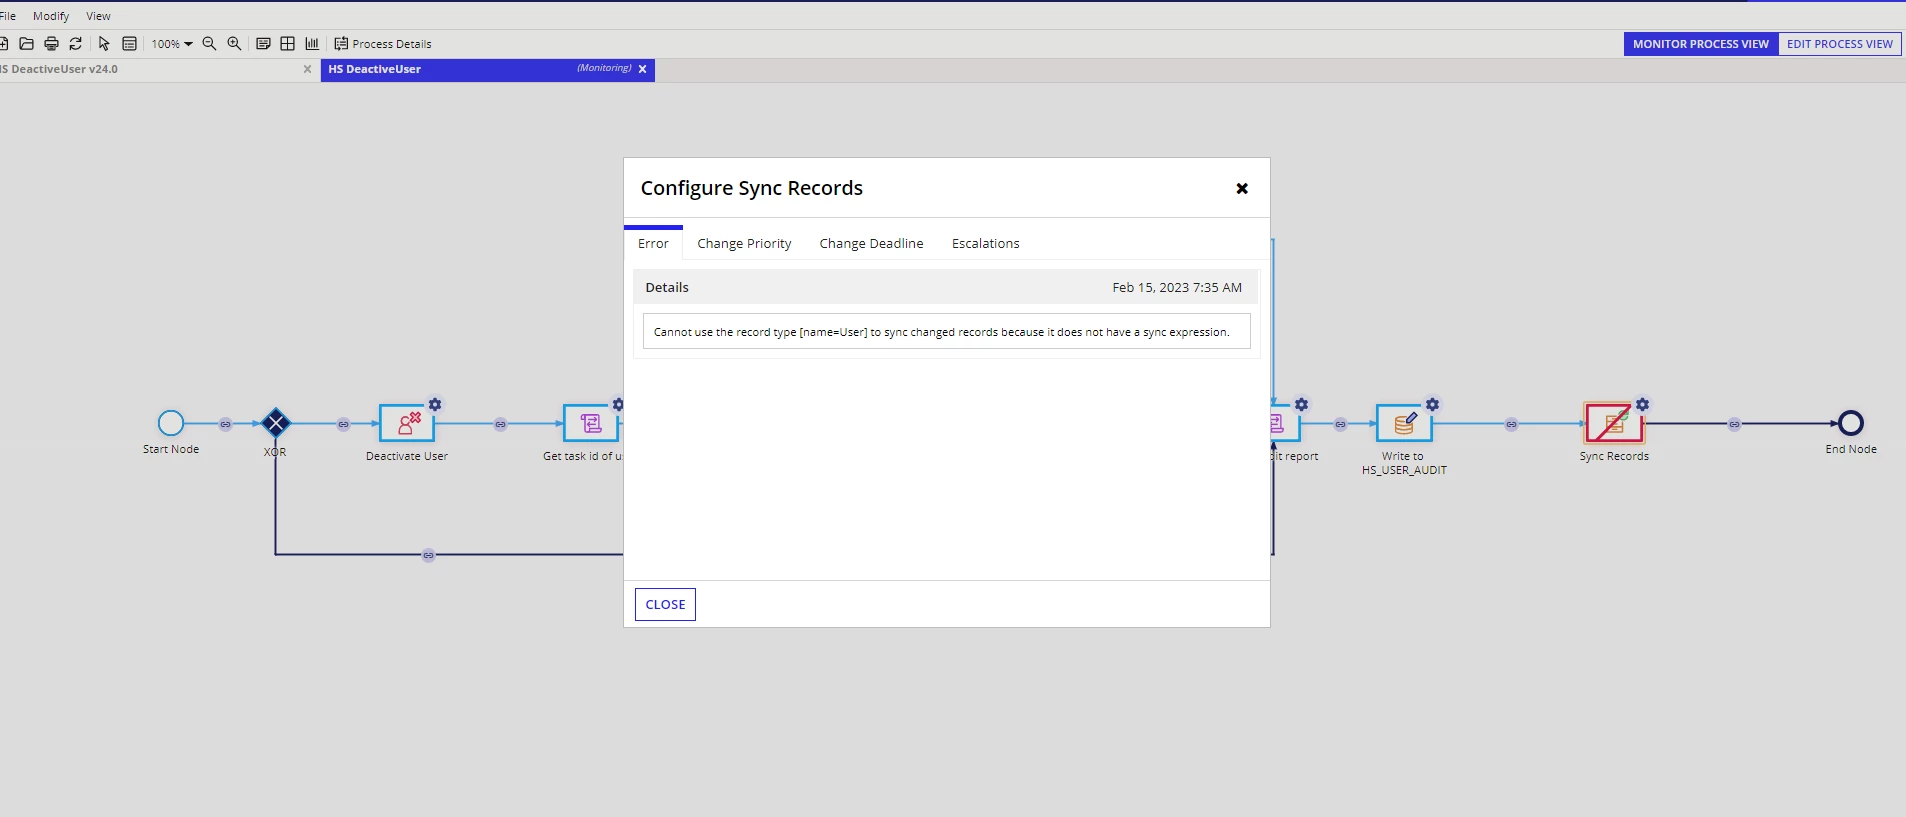
Task: Click the annotation note icon in toolbar
Action: point(263,44)
